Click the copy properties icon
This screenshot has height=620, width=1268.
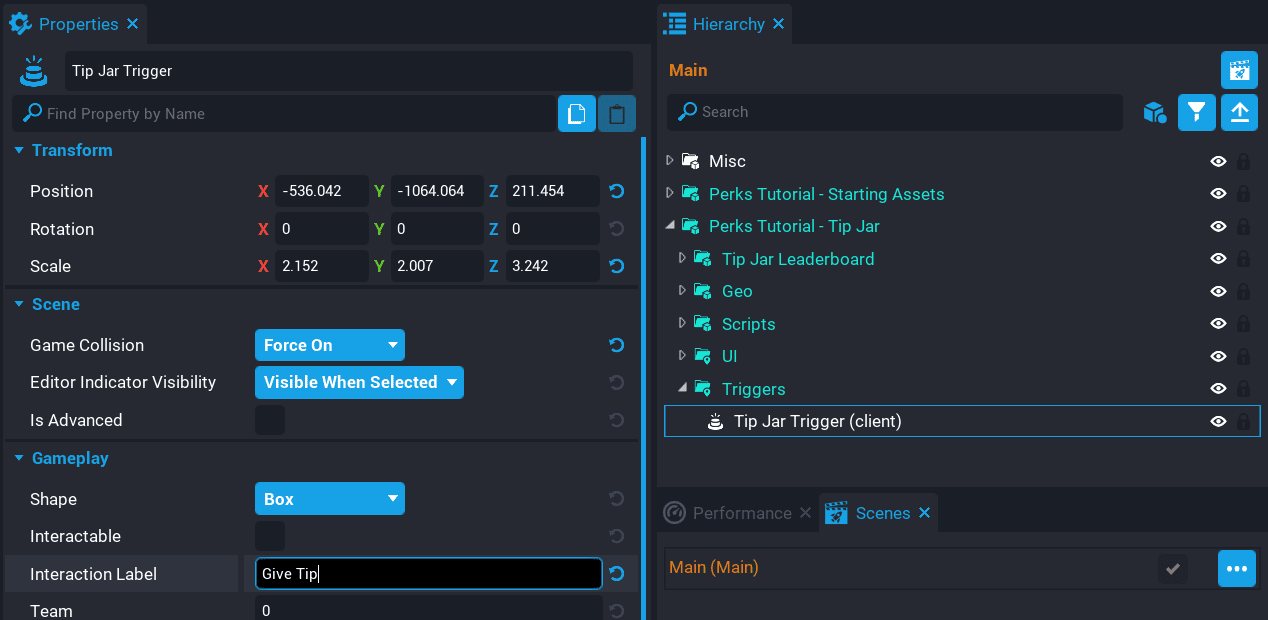pos(576,114)
